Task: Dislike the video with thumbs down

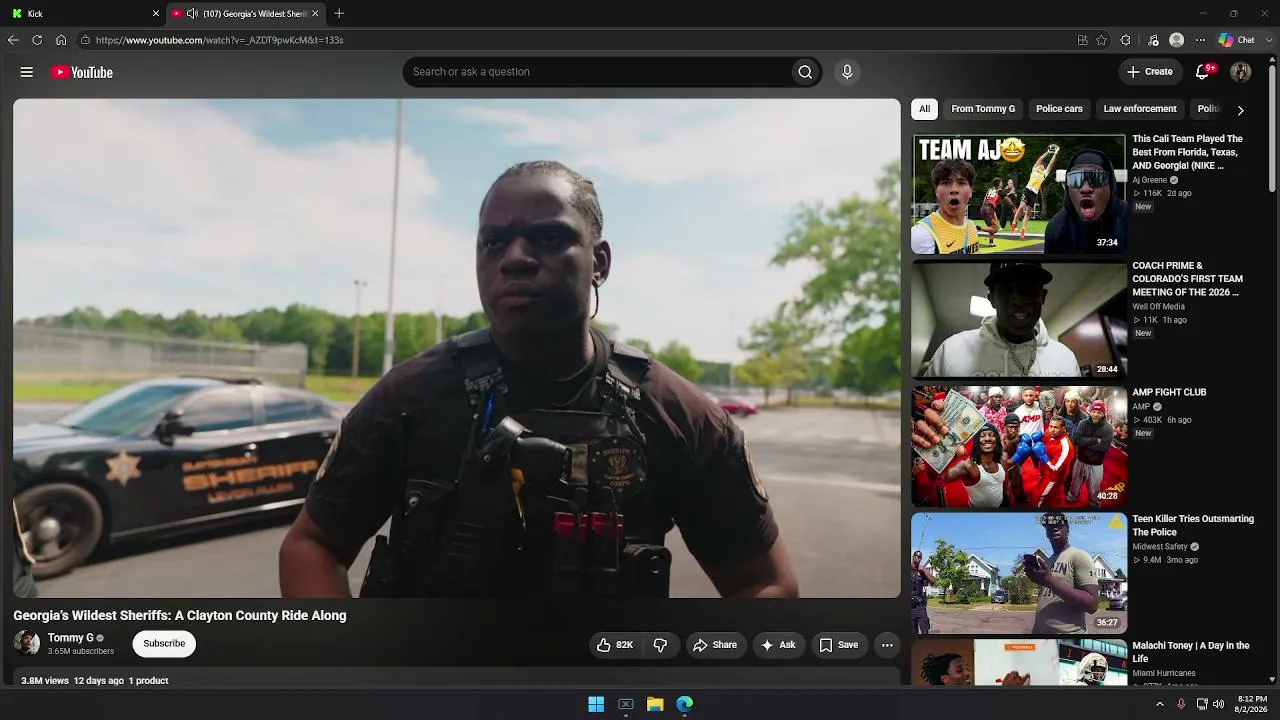Action: [x=660, y=645]
